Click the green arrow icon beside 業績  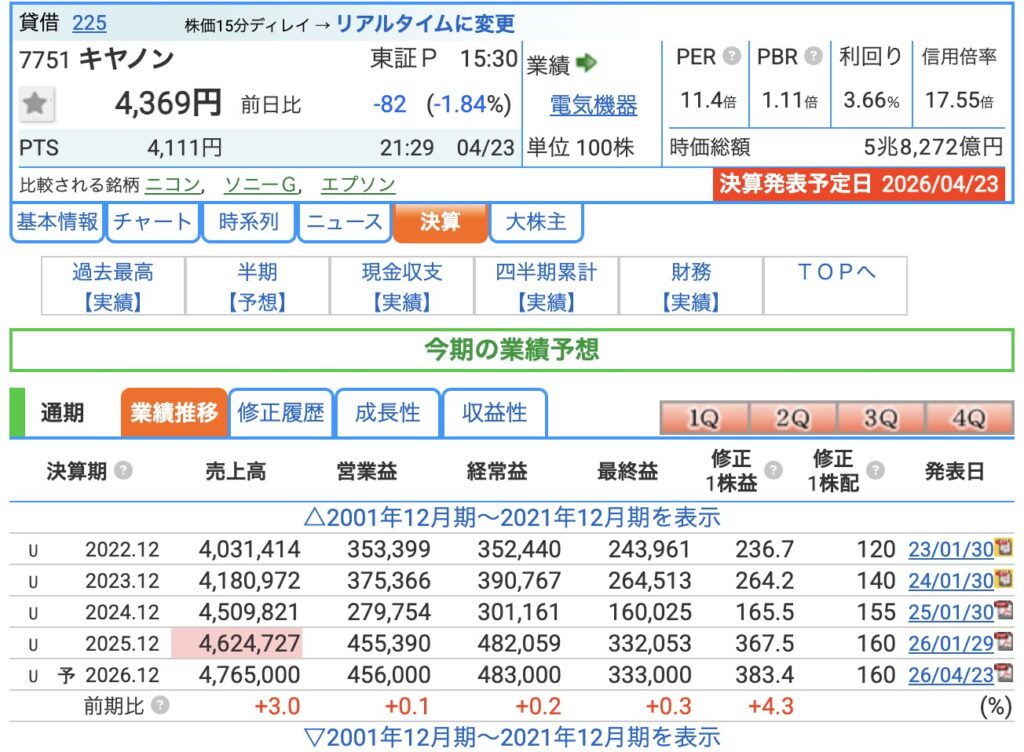(586, 64)
